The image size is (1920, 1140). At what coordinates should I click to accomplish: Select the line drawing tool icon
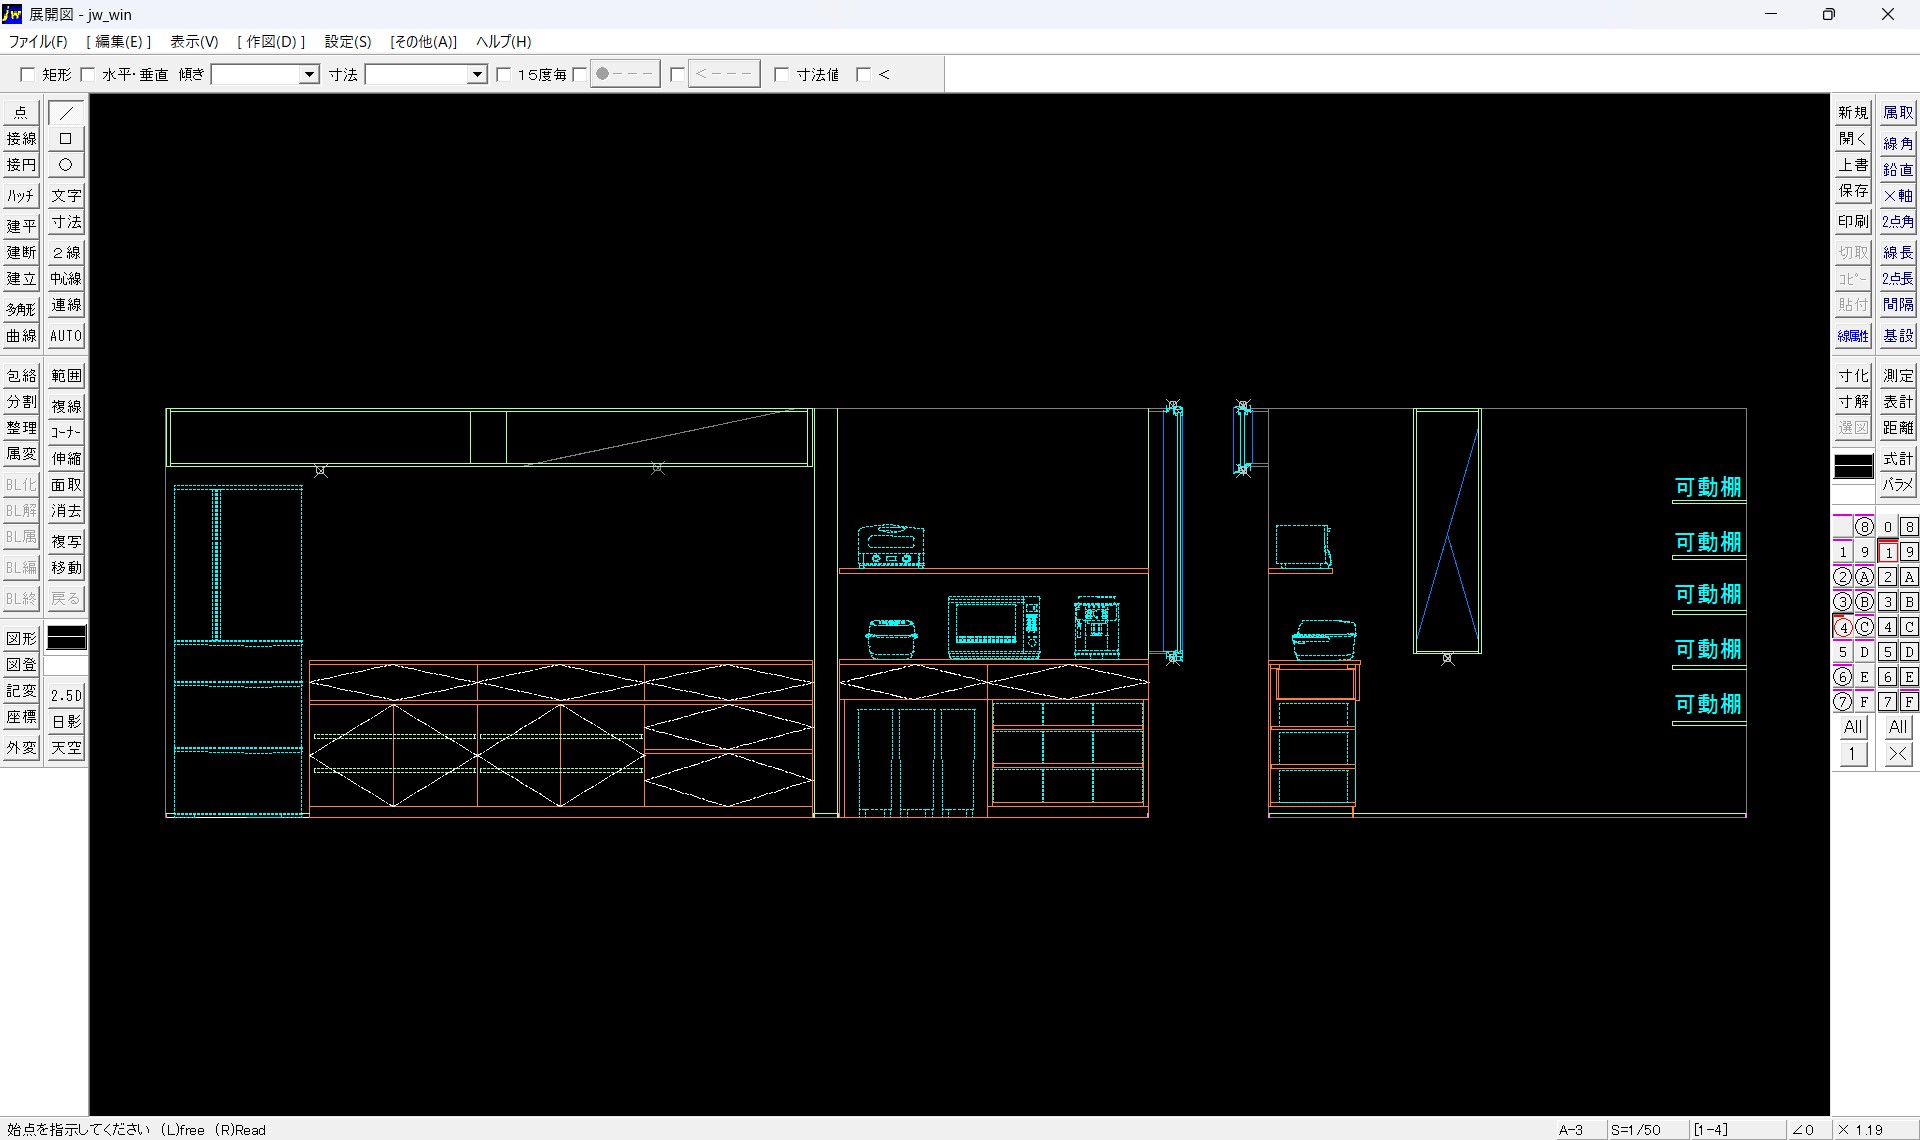point(66,113)
